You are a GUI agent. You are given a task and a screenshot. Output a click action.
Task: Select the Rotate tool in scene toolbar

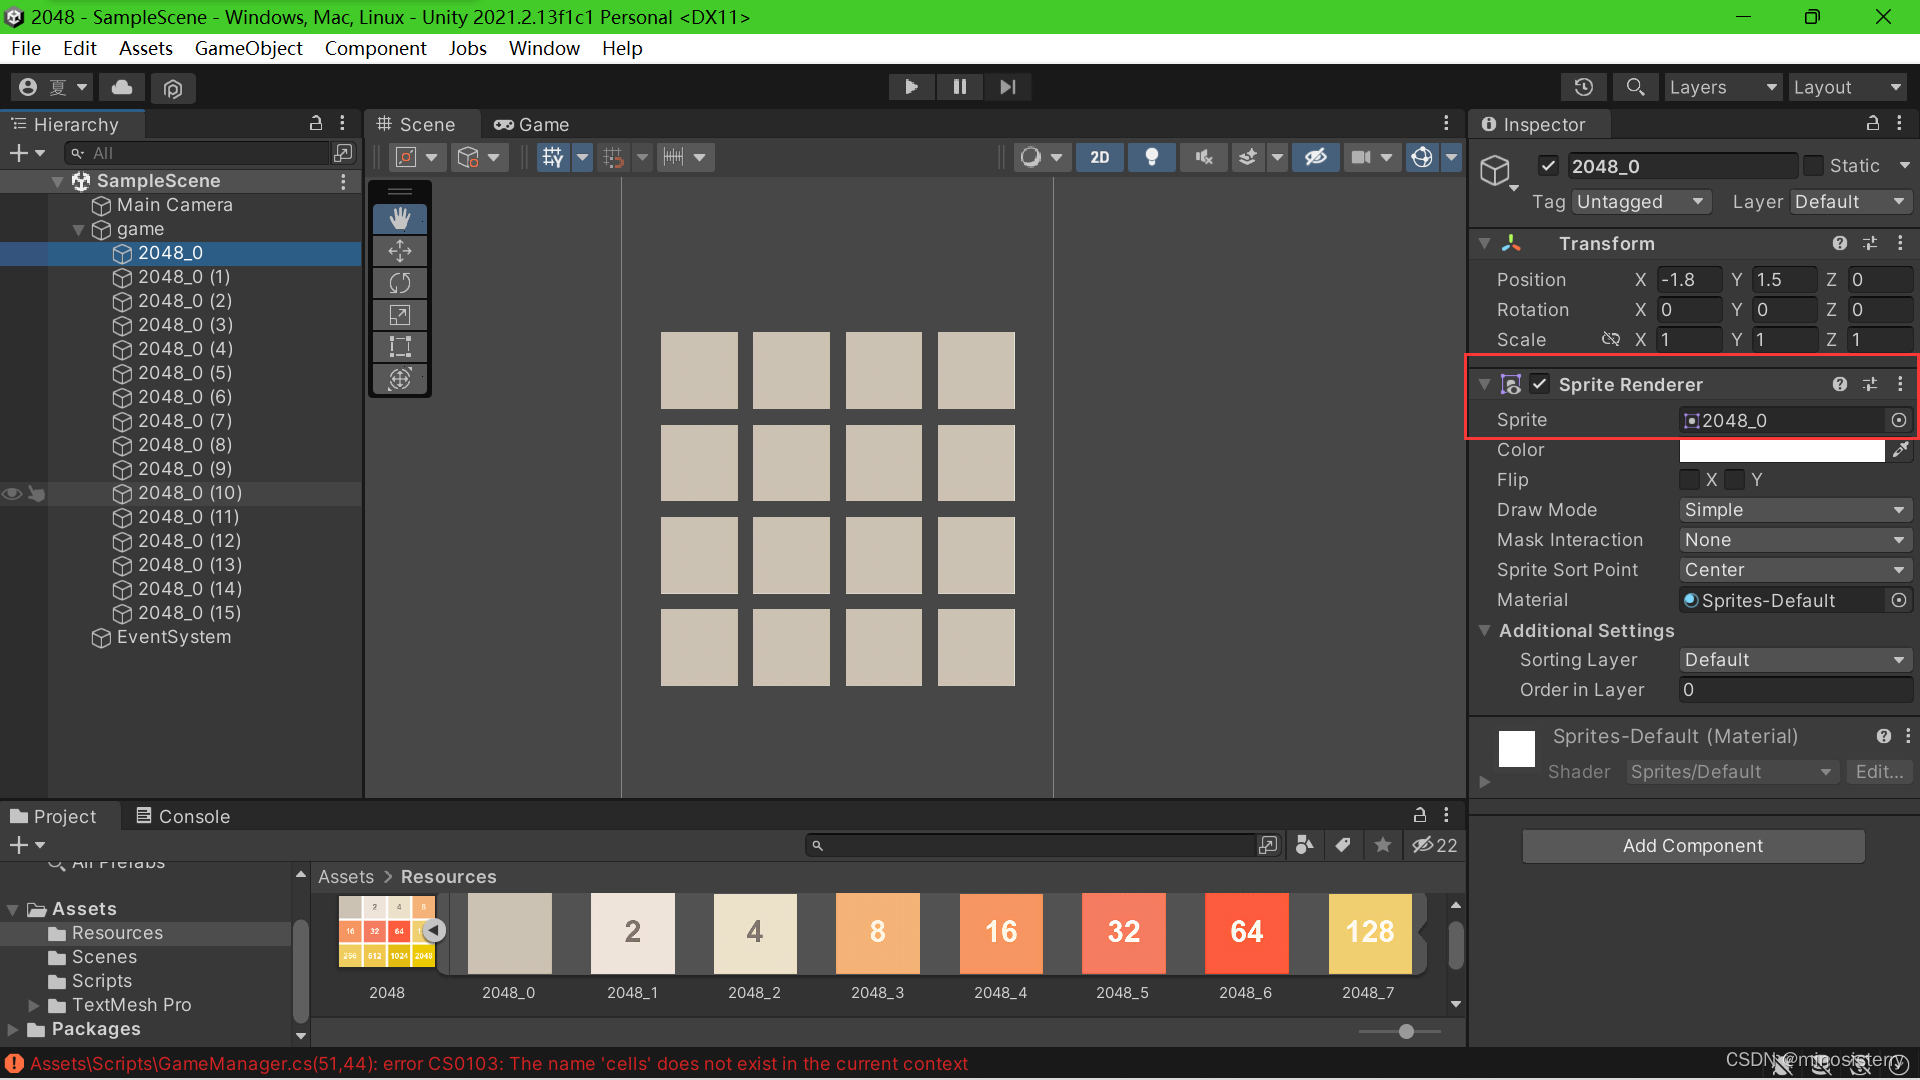click(400, 283)
